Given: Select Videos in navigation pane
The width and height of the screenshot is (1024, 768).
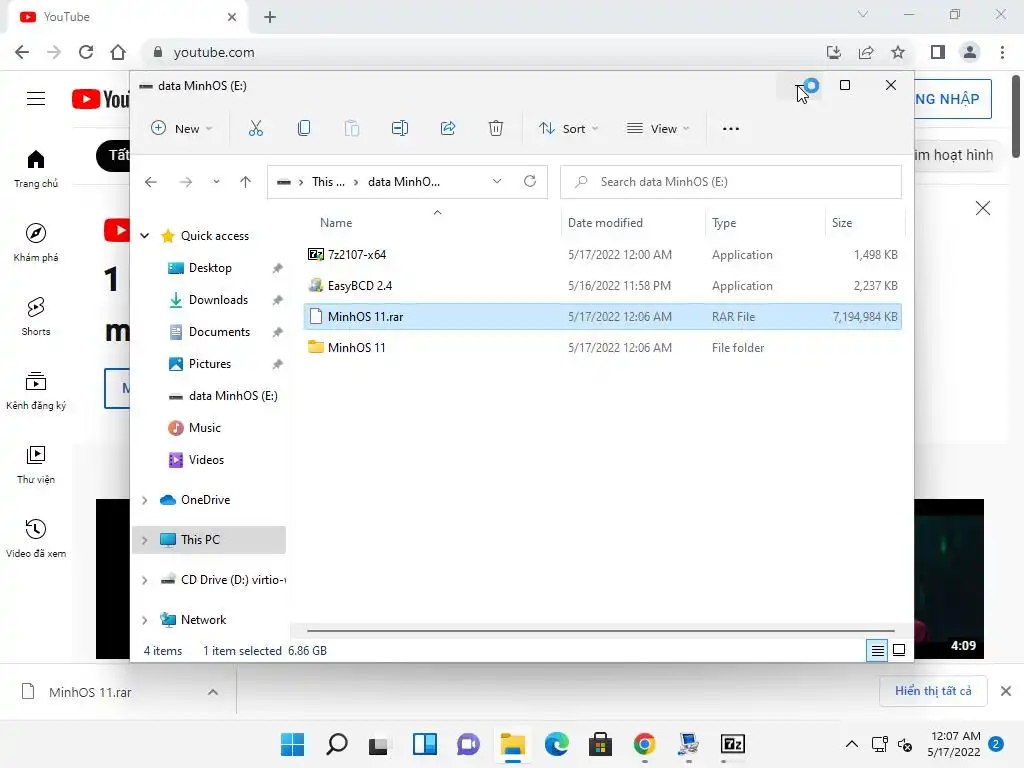Looking at the screenshot, I should point(206,460).
